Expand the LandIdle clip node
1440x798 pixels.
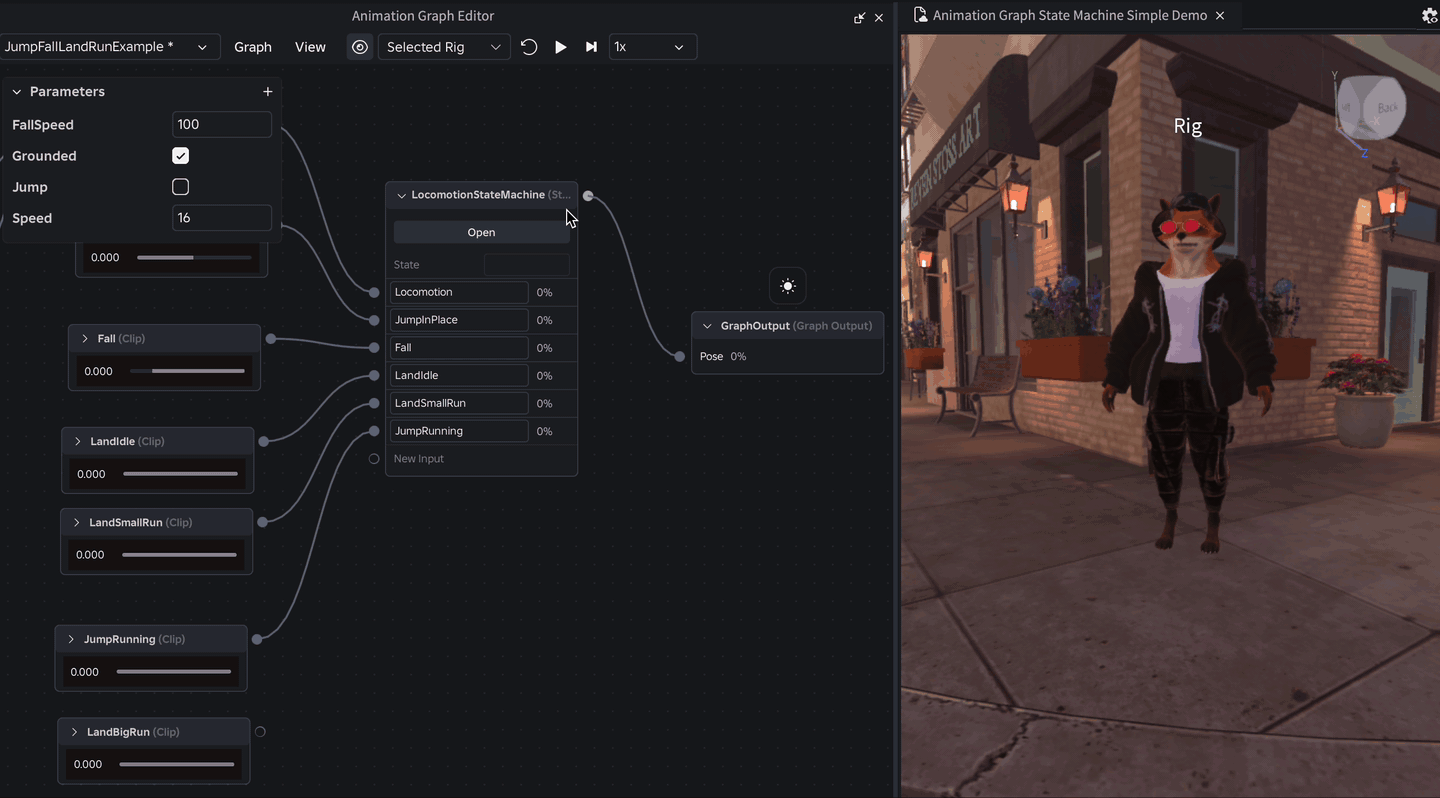pyautogui.click(x=78, y=441)
